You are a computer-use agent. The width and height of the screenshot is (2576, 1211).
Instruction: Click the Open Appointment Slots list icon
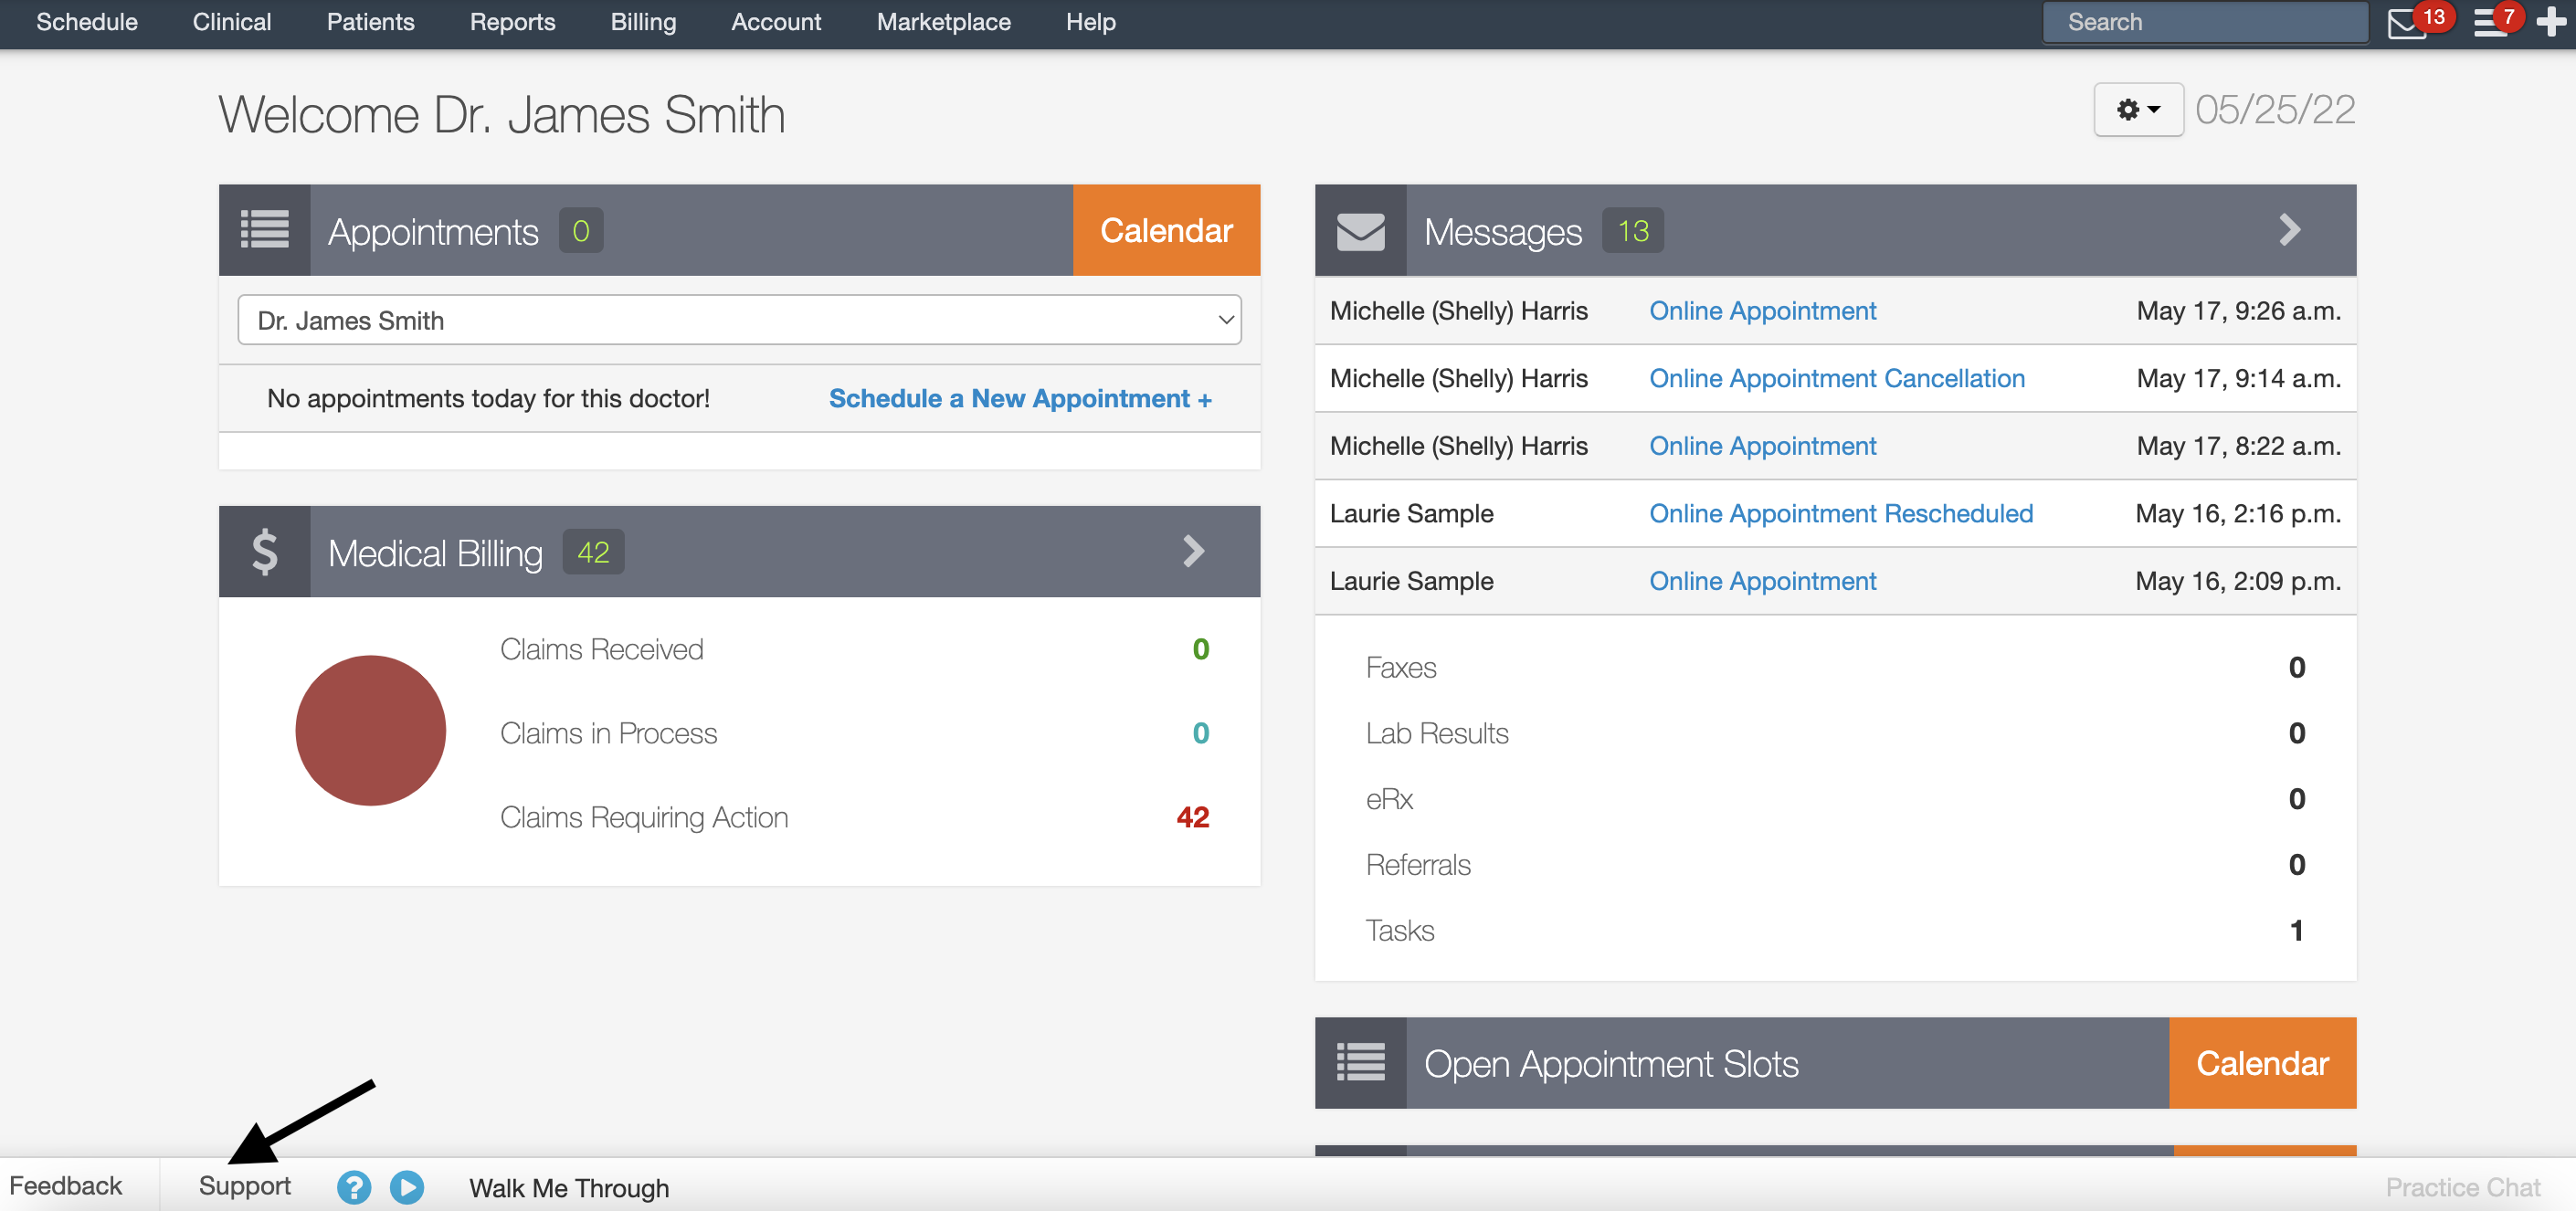1360,1062
